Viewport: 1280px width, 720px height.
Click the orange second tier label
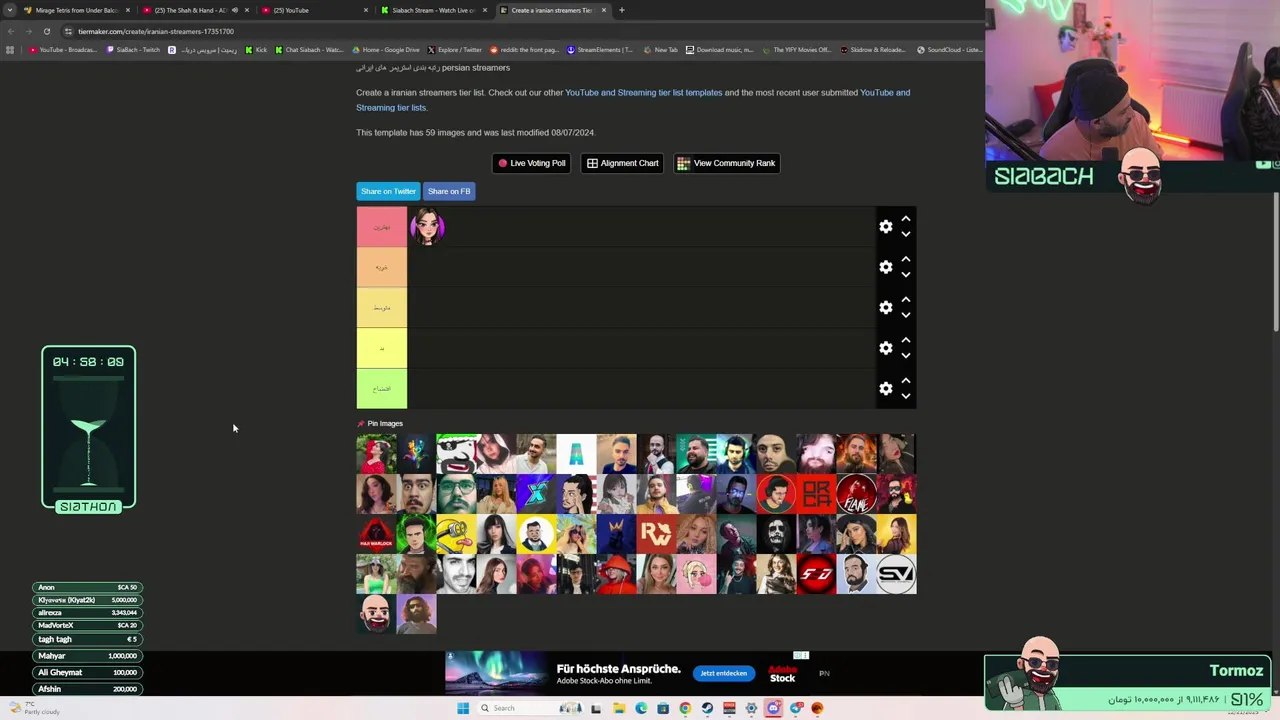click(x=382, y=267)
